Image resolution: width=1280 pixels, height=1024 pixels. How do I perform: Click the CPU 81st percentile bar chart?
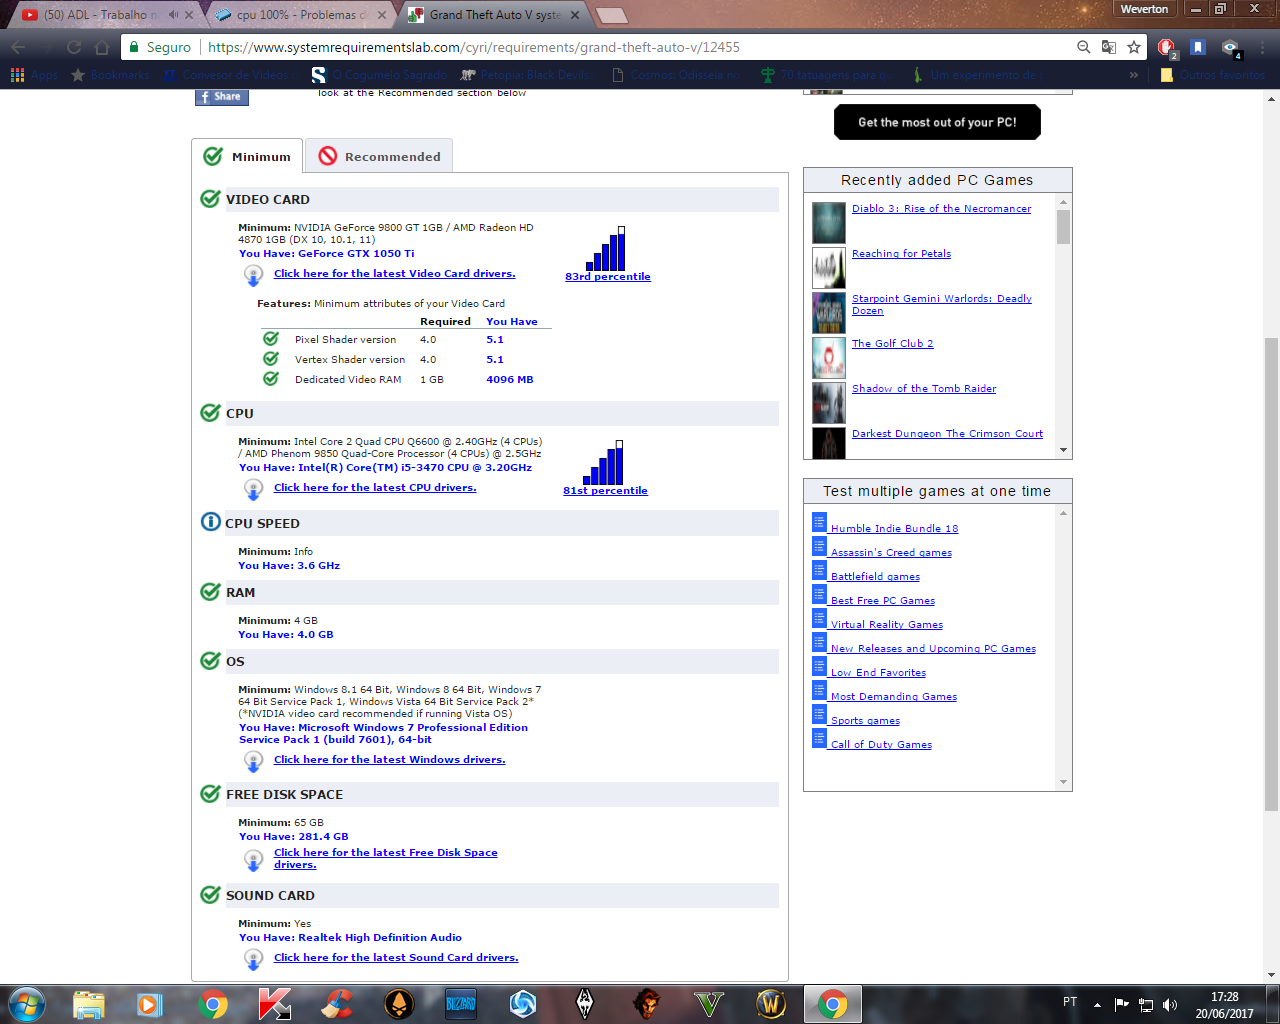click(605, 462)
